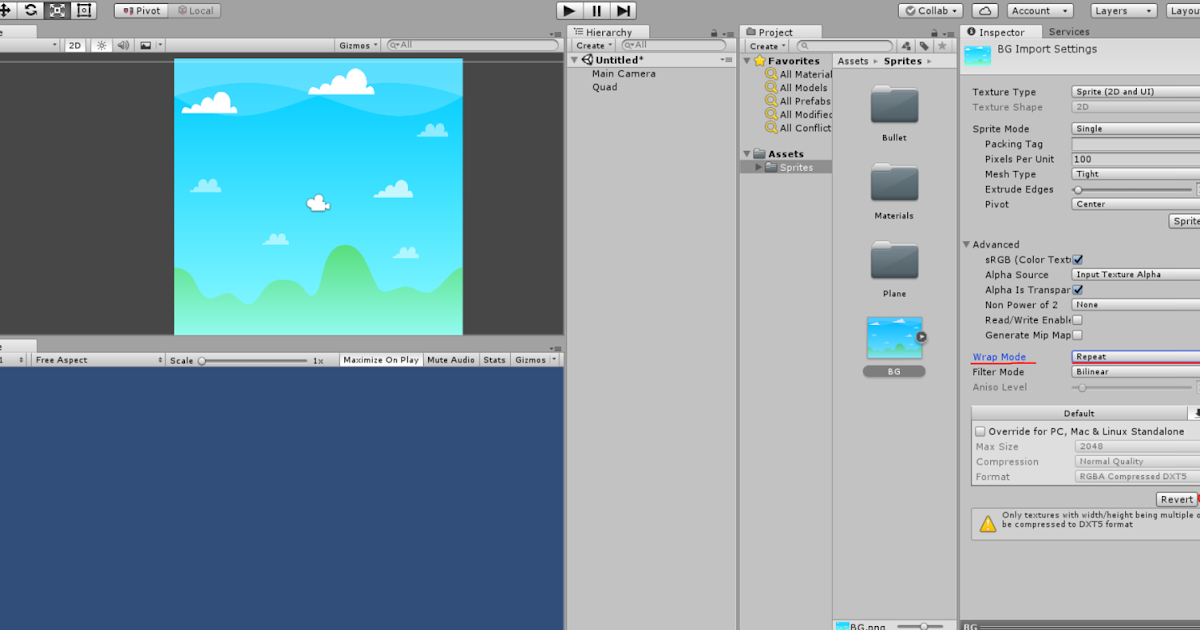Enable Maximize On Play

click(380, 359)
